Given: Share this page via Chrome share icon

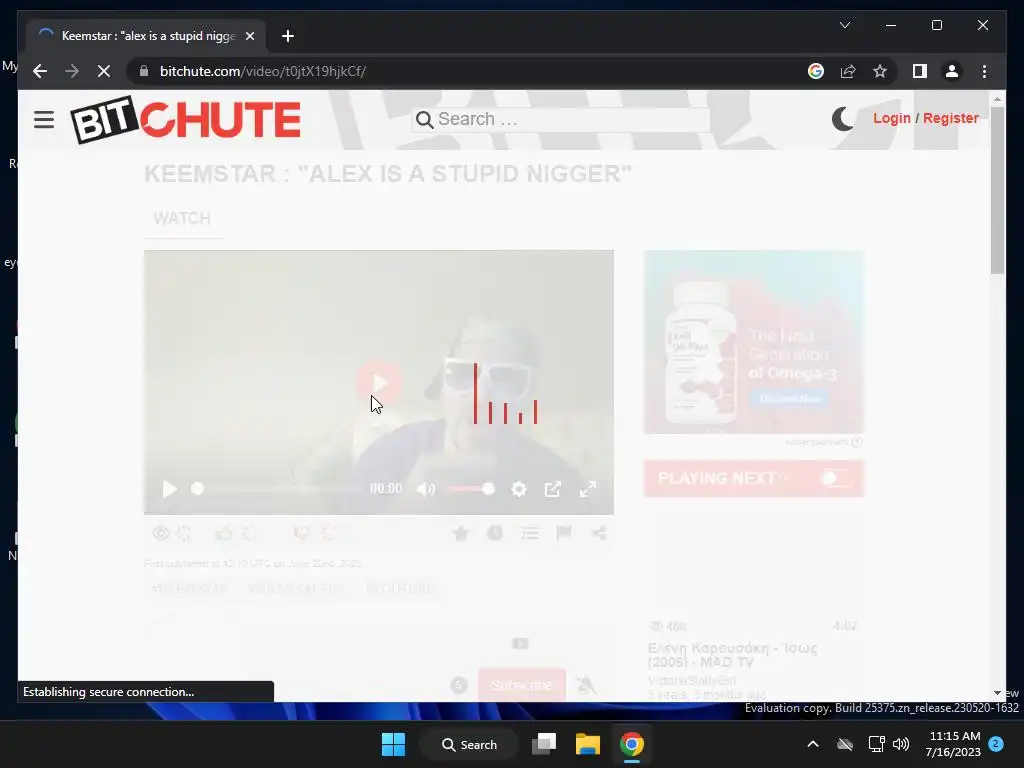Looking at the screenshot, I should pos(848,71).
